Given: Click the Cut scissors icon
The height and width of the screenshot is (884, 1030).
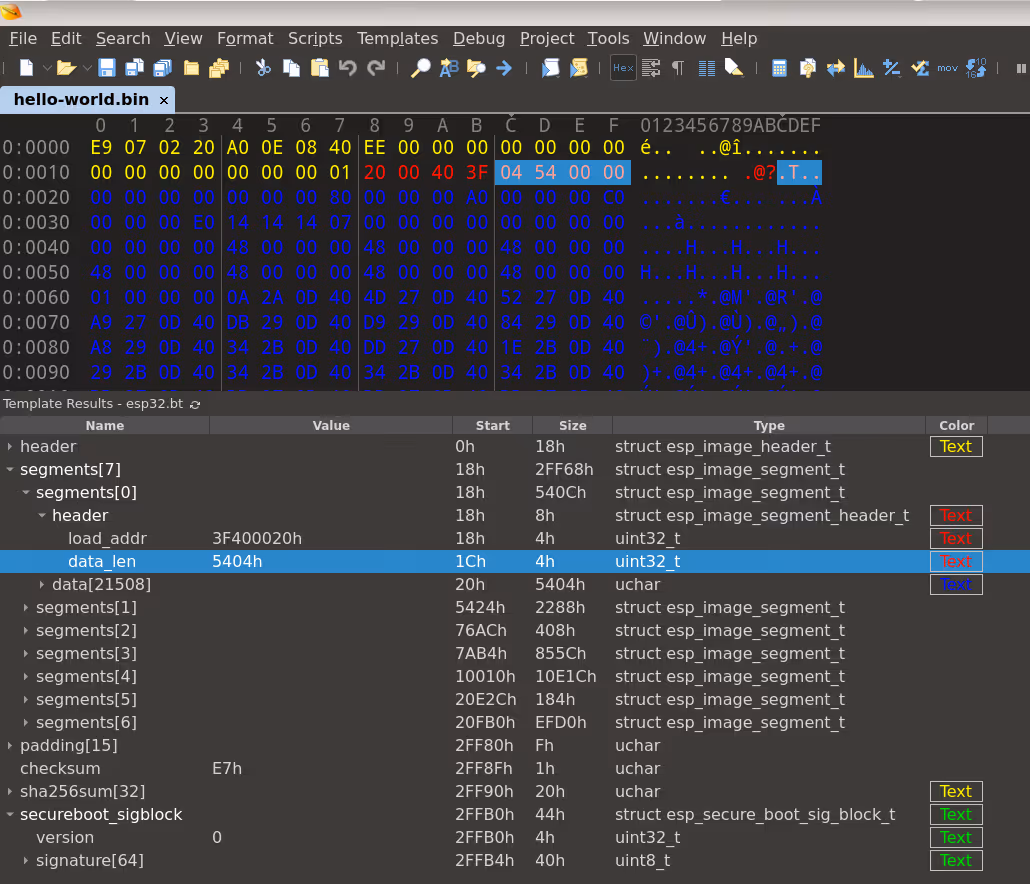Looking at the screenshot, I should point(263,68).
